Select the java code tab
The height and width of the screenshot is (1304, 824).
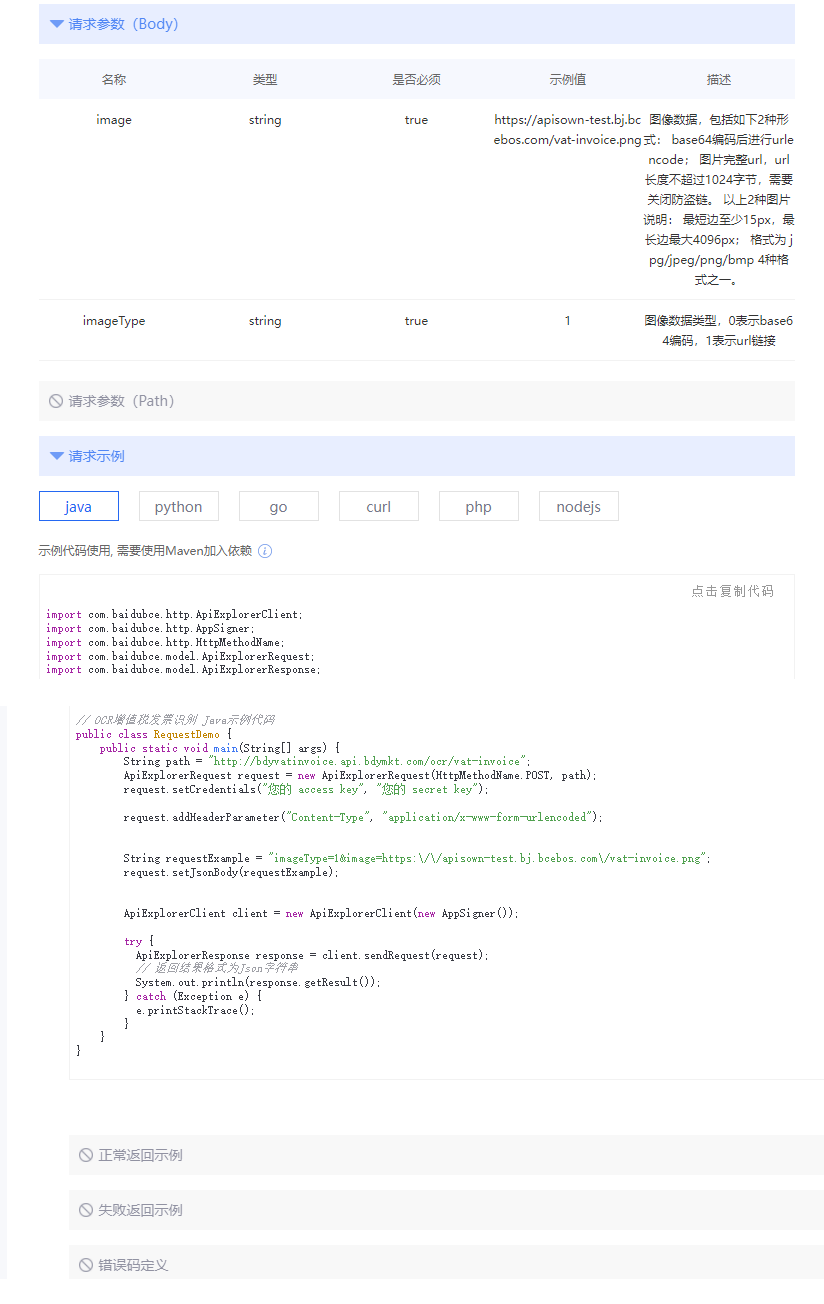79,507
